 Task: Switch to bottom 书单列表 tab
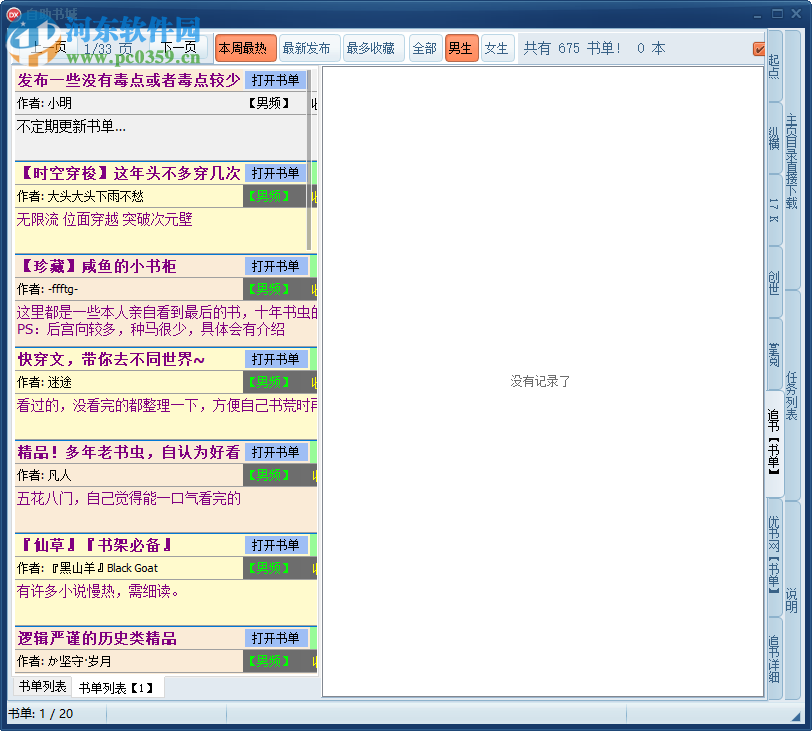pos(42,686)
